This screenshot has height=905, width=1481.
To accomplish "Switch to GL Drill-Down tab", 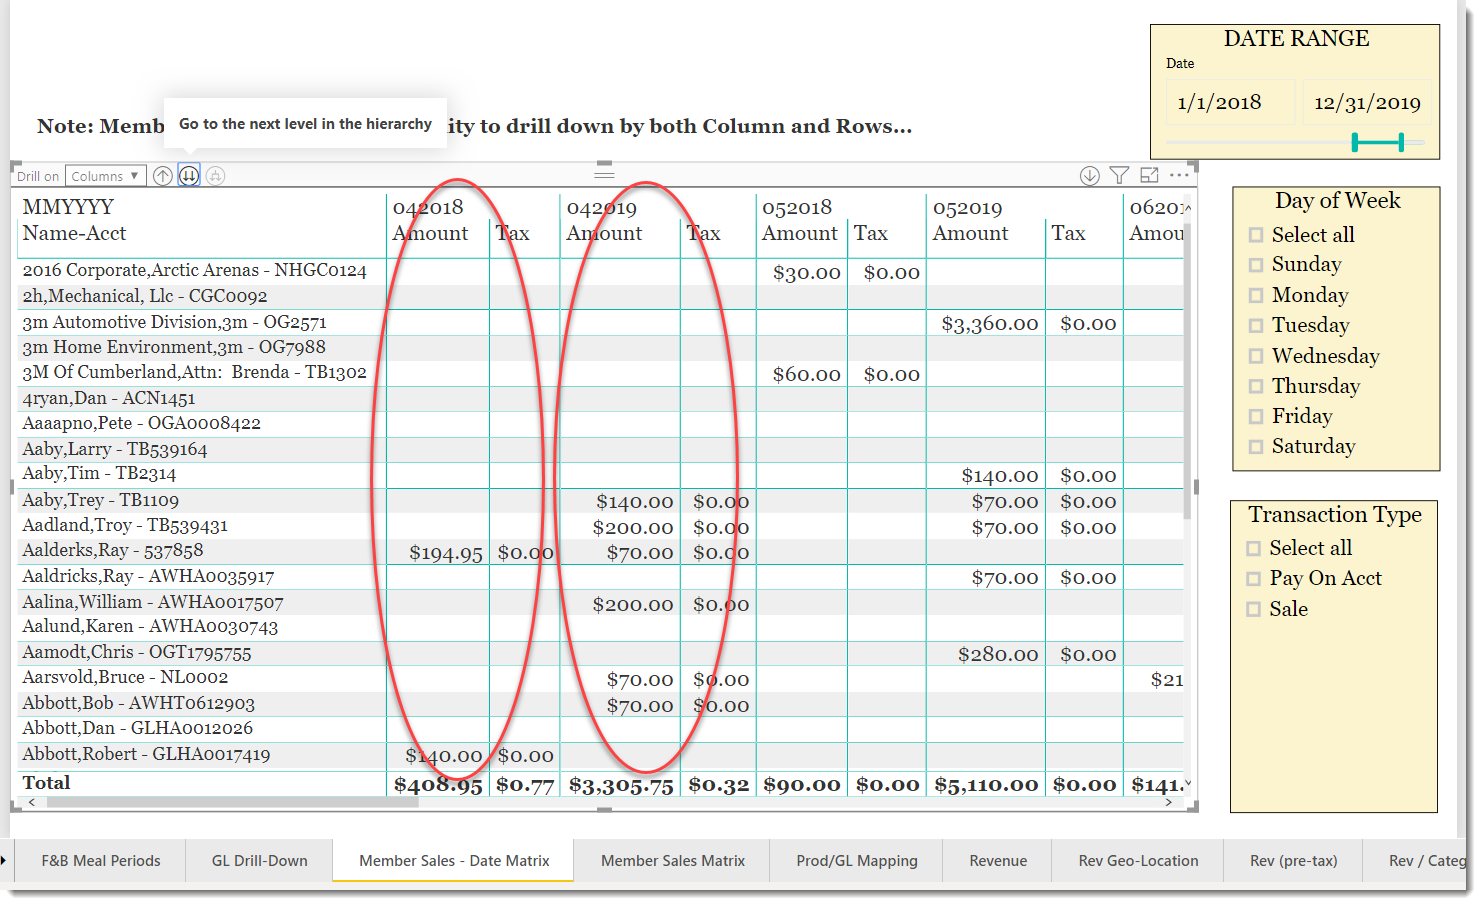I will pos(260,861).
